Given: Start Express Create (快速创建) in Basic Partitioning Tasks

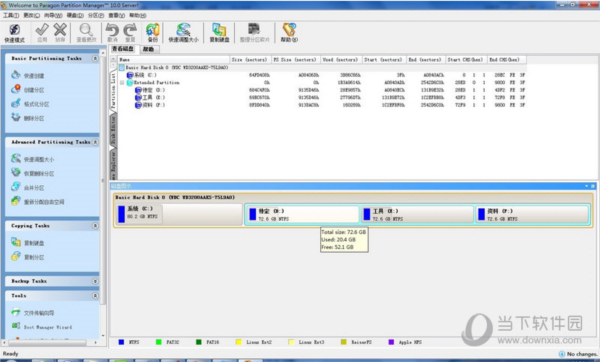Looking at the screenshot, I should point(28,75).
